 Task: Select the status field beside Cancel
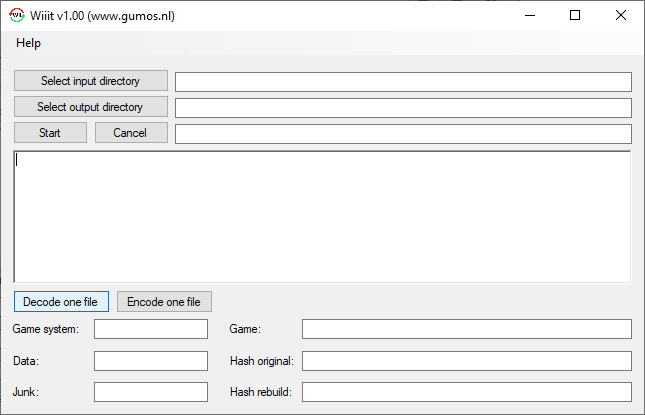403,134
